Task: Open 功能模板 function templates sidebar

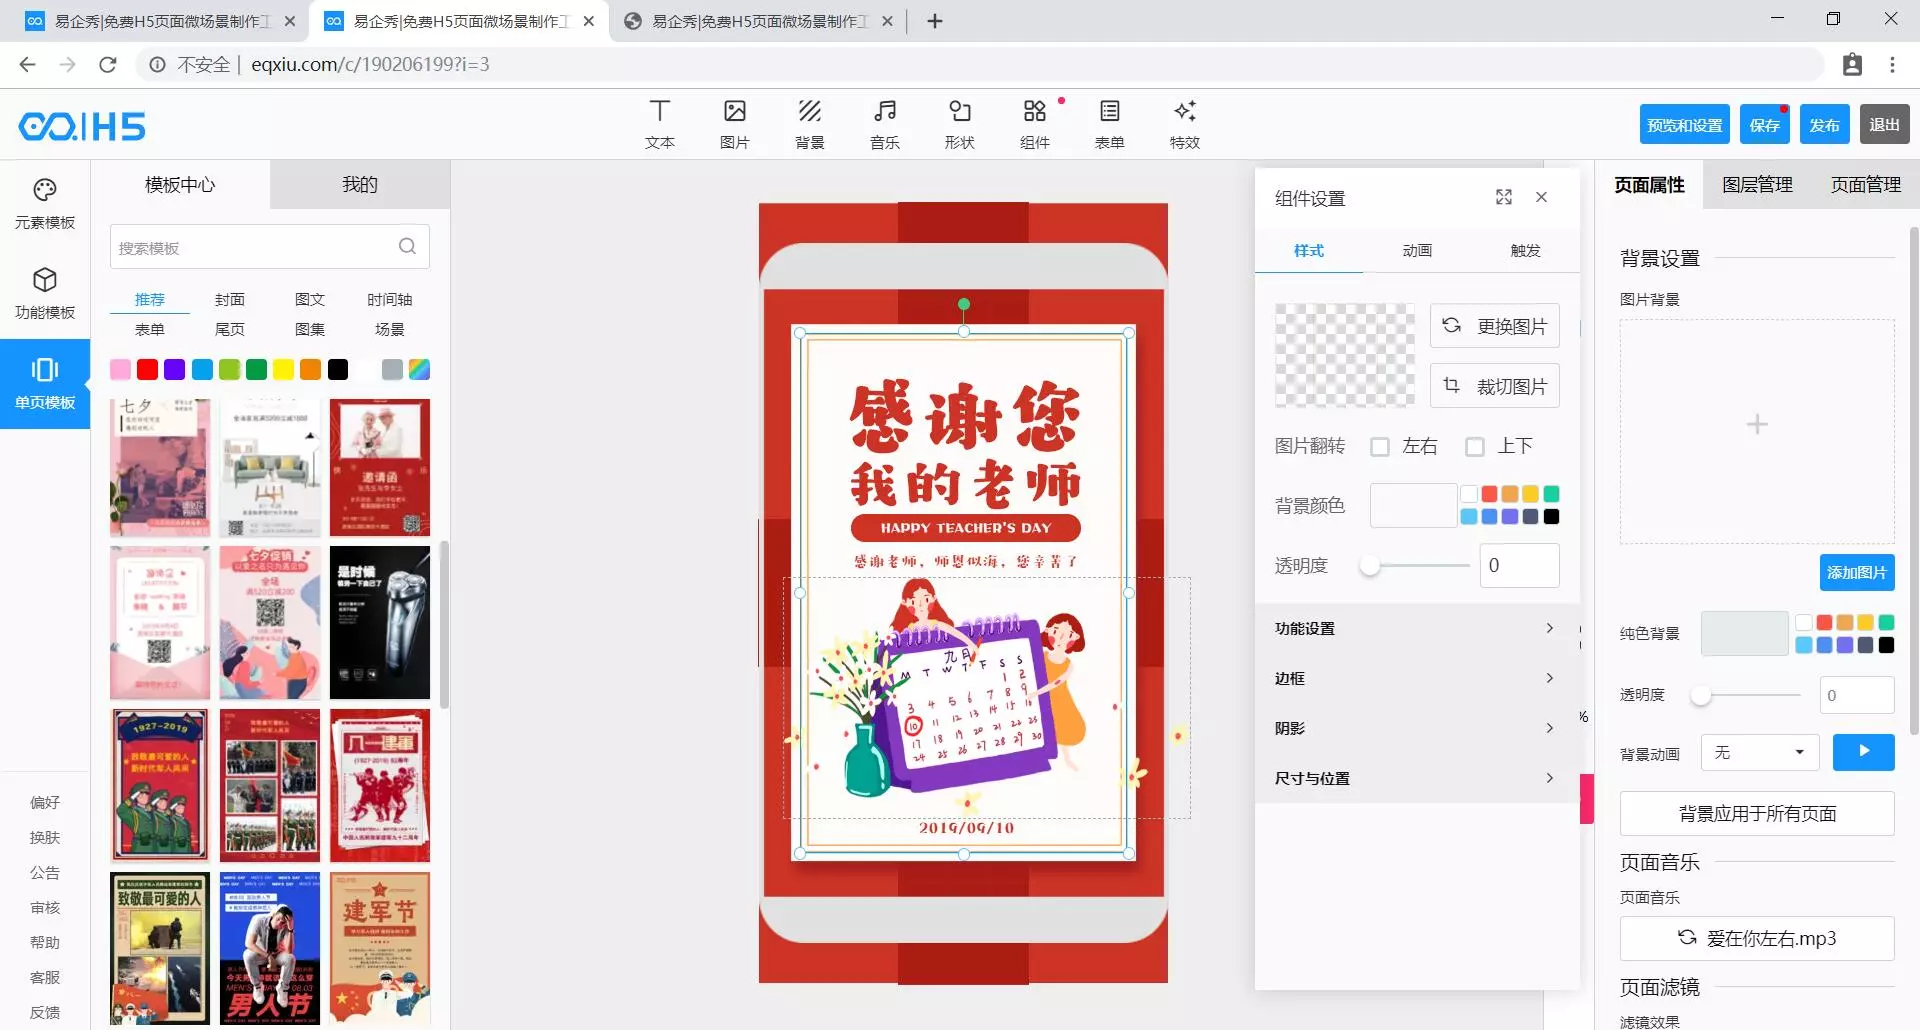Action: pyautogui.click(x=45, y=294)
